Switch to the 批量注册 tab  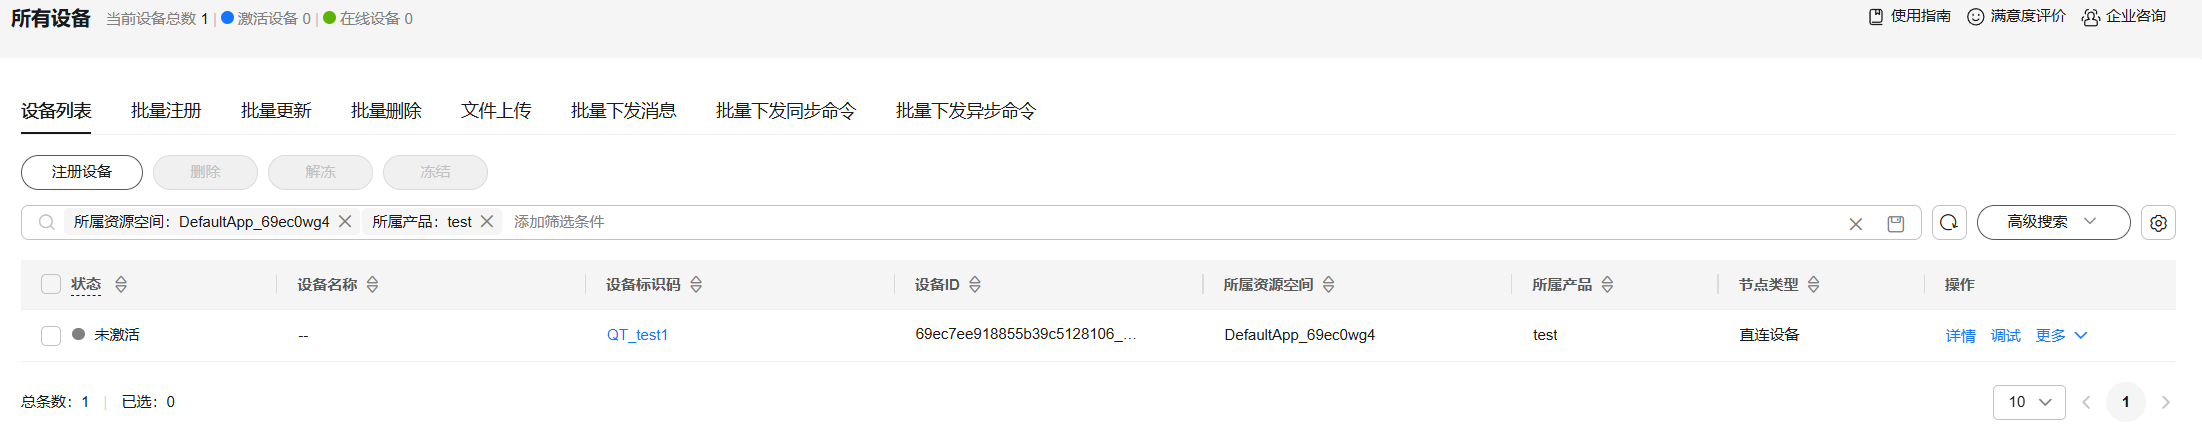[x=166, y=111]
